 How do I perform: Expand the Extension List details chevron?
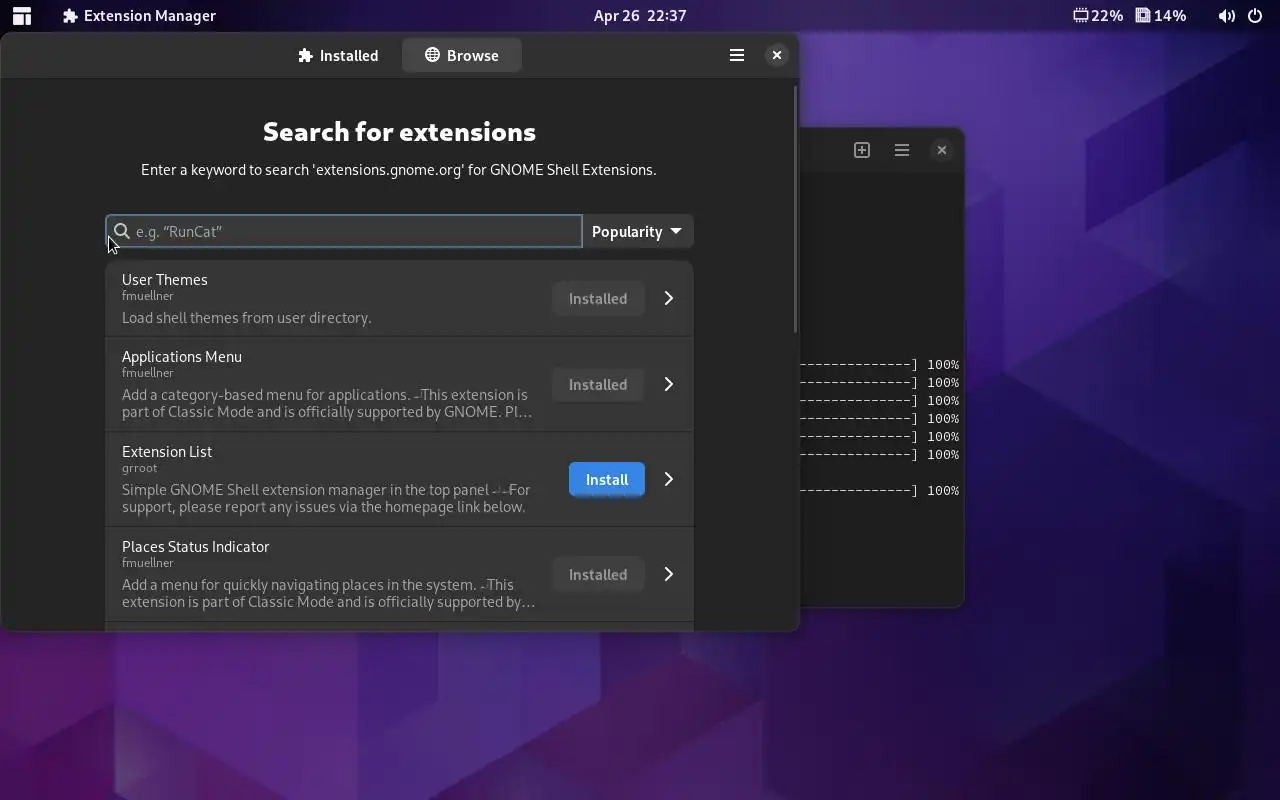tap(669, 479)
